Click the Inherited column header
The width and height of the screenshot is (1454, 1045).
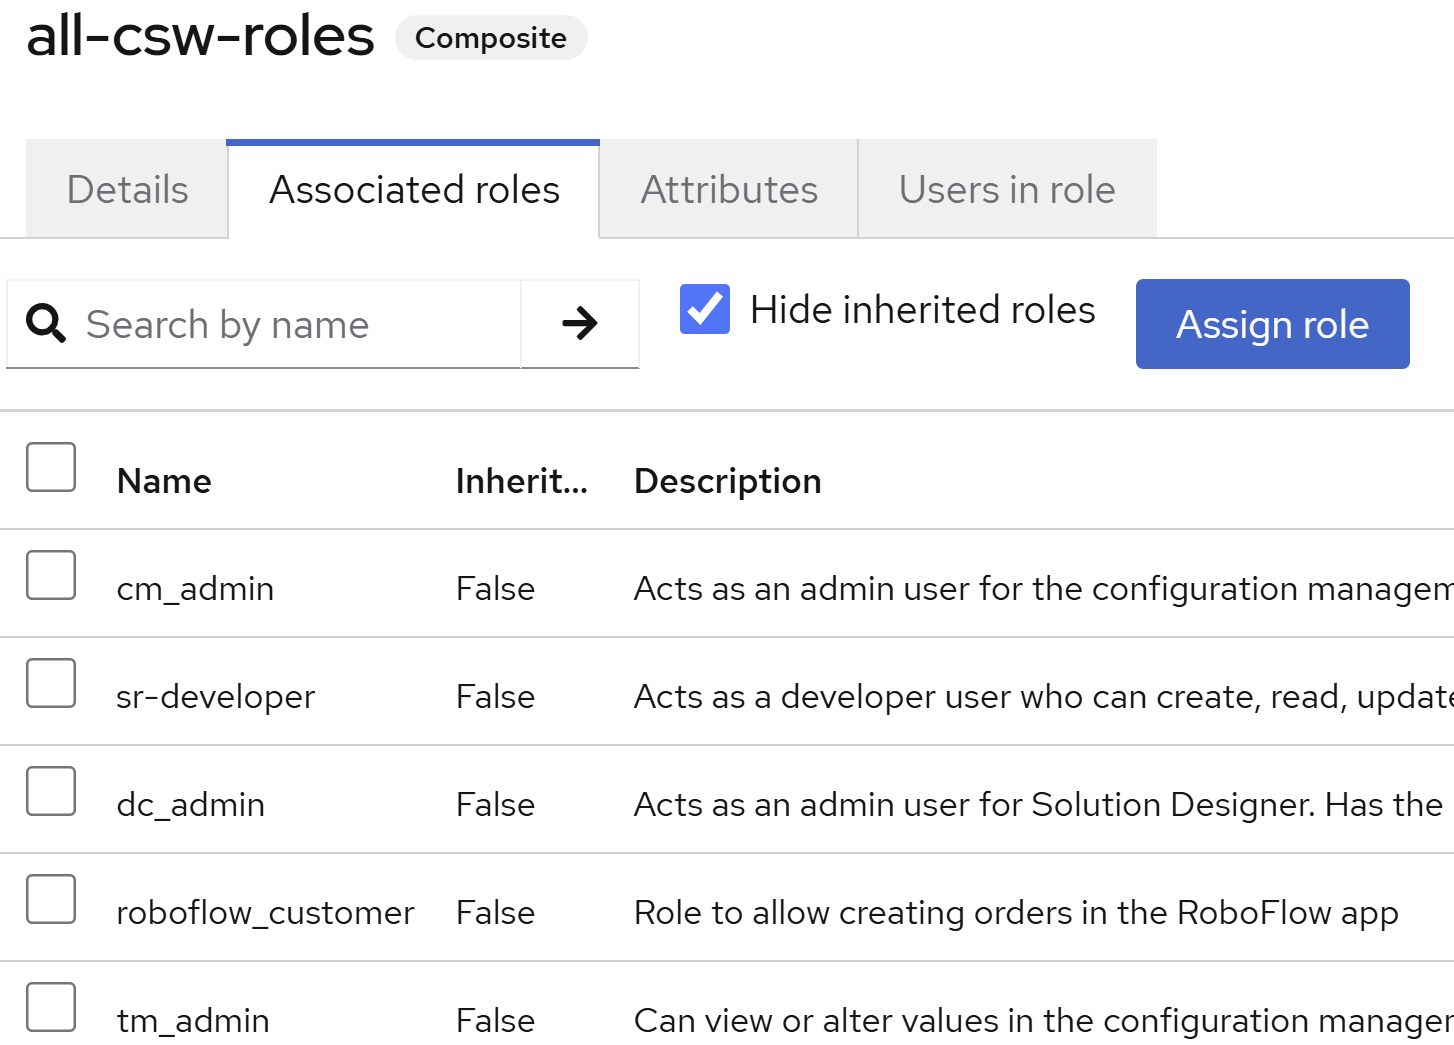point(521,481)
